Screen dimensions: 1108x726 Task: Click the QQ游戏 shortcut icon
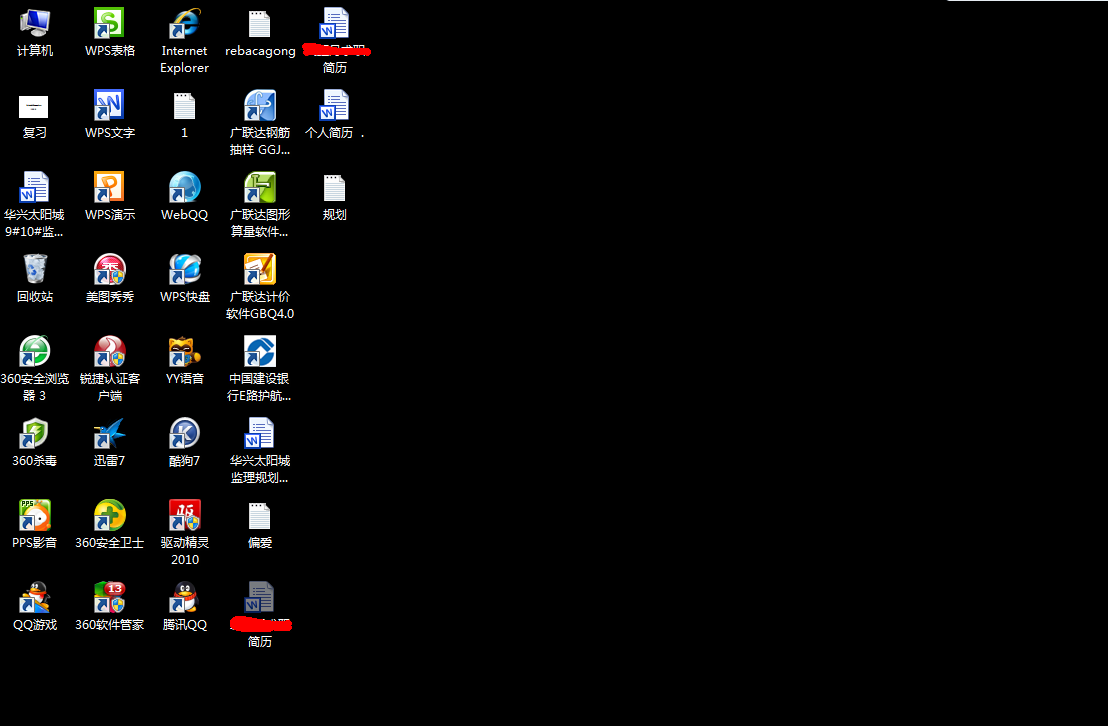coord(35,597)
